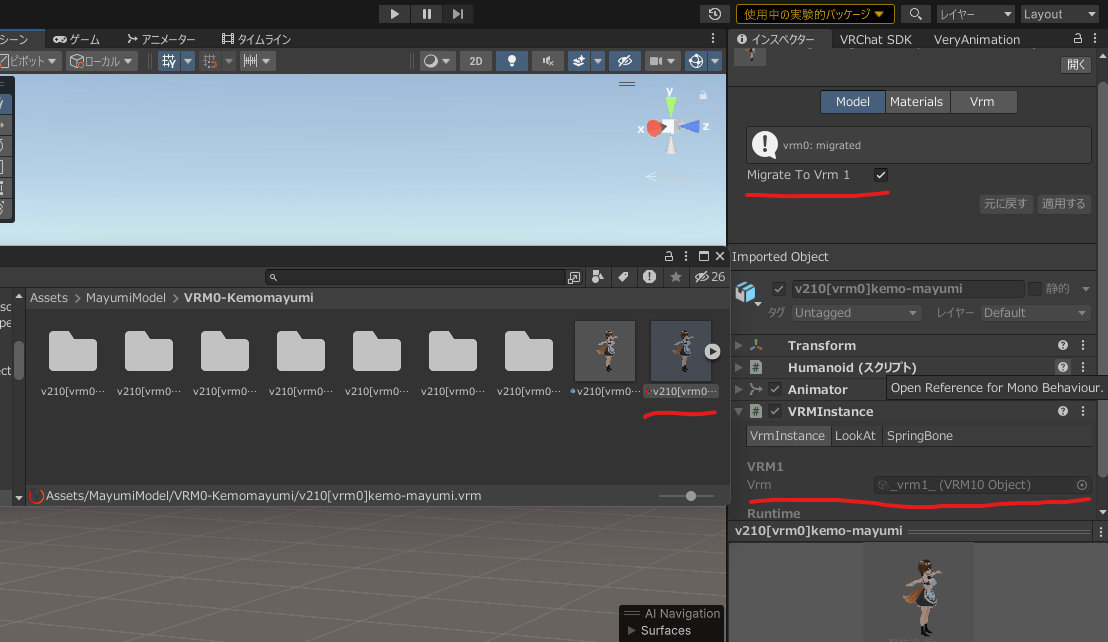Switch to the Materials tab
Screen dimensions: 1108x642
[x=917, y=102]
